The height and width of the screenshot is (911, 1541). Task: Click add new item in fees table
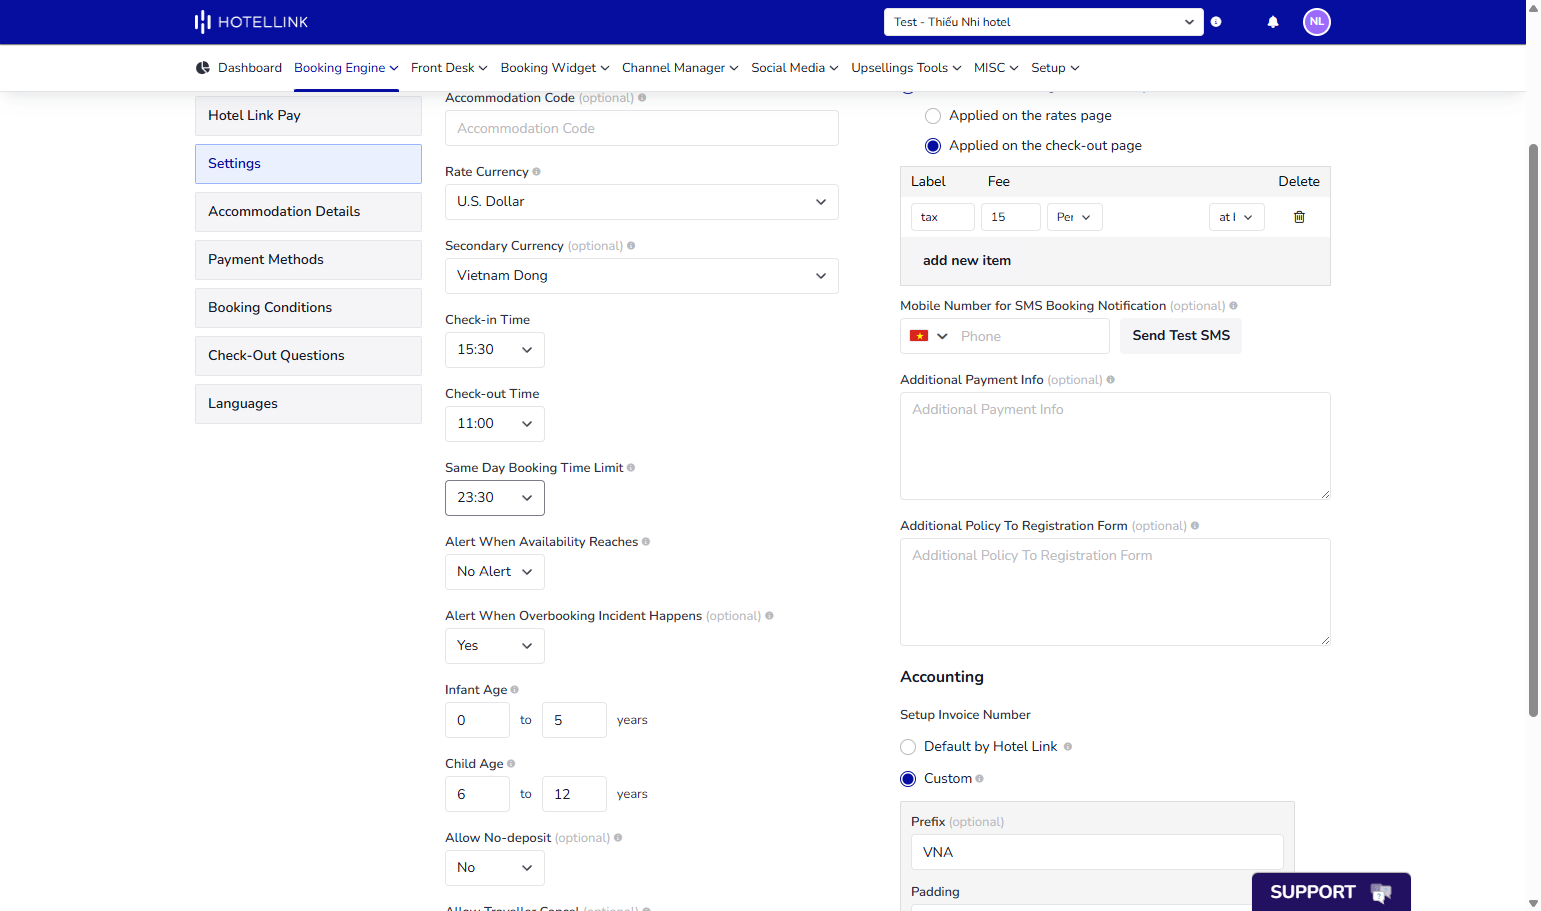[x=967, y=261]
